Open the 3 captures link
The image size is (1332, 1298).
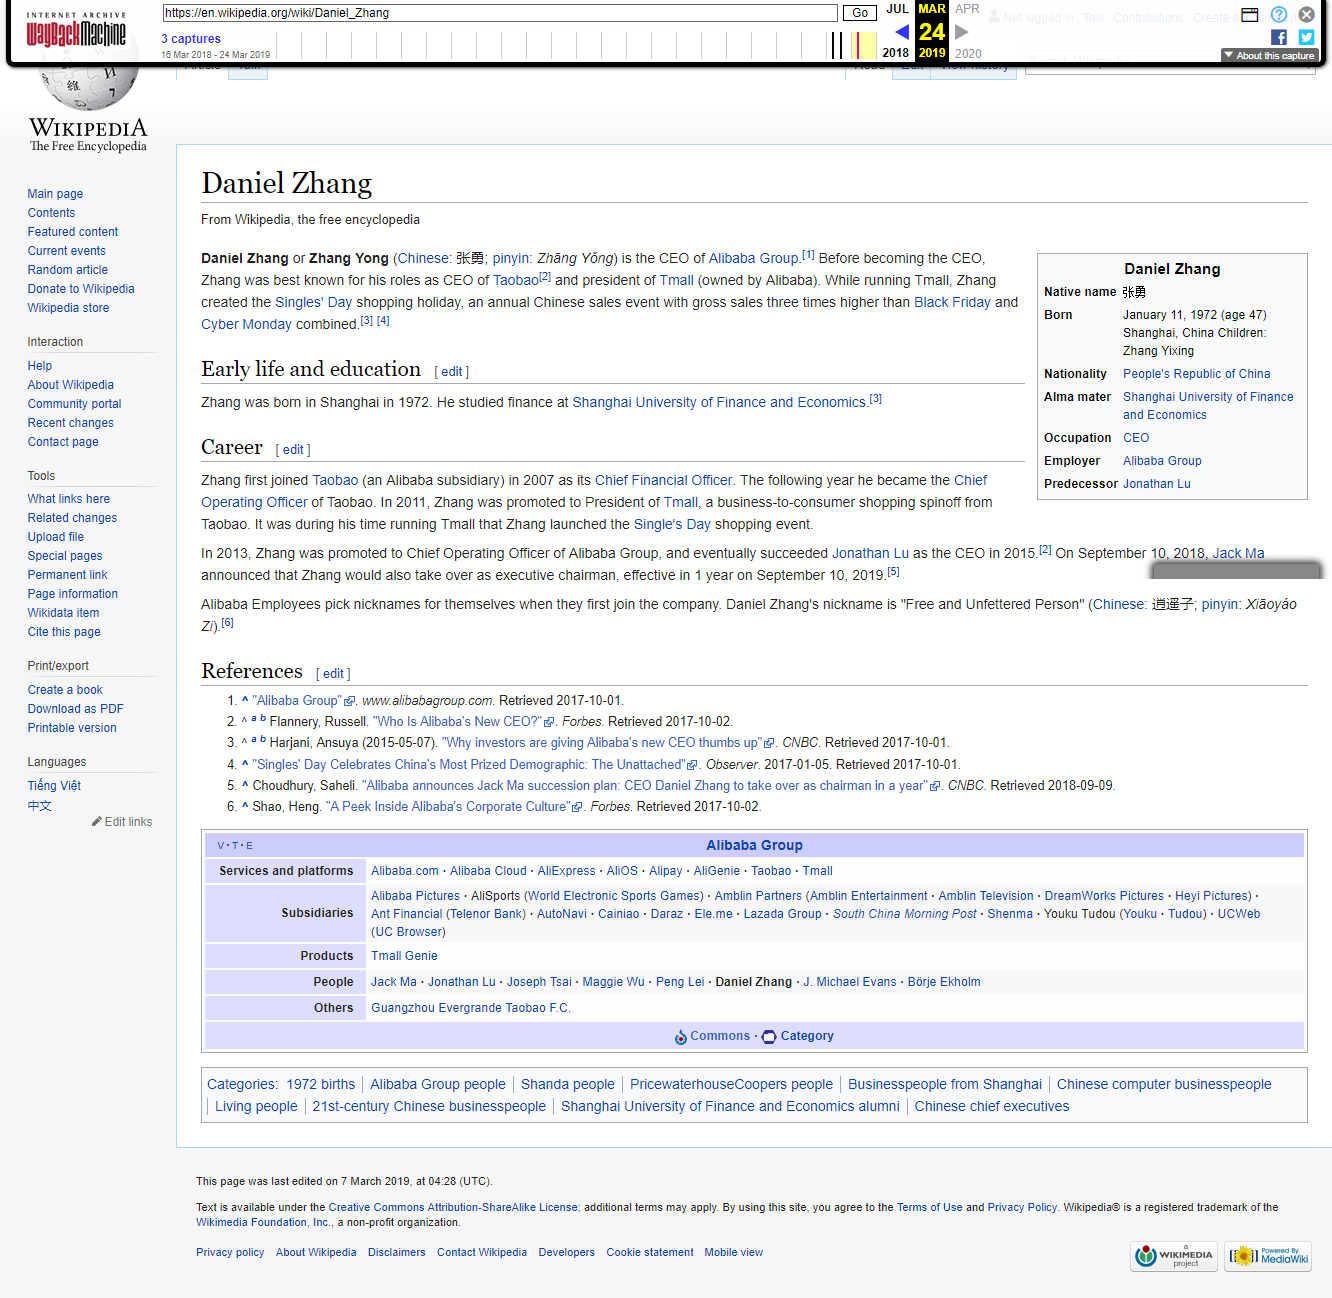[x=191, y=39]
